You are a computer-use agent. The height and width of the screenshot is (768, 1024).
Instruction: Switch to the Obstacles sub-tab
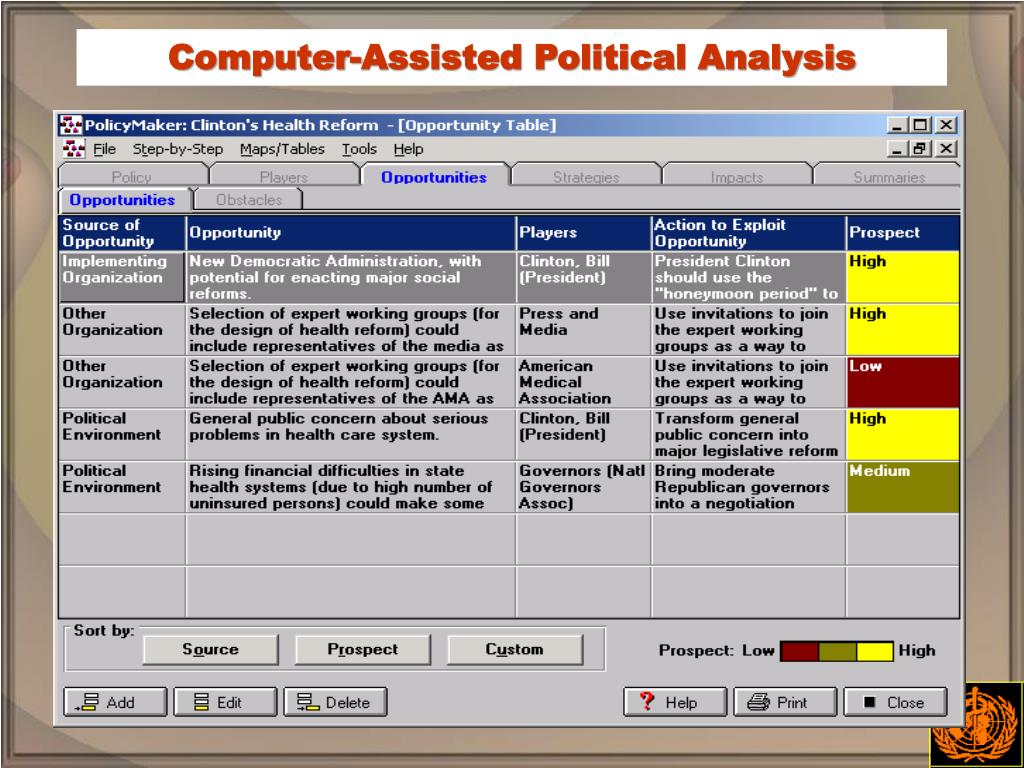click(x=249, y=200)
